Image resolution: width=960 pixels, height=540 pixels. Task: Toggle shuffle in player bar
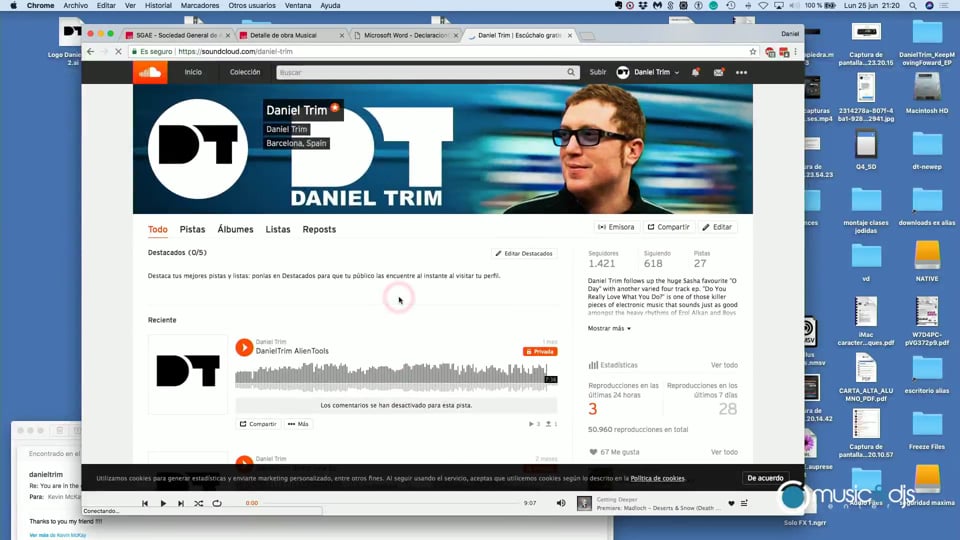198,503
